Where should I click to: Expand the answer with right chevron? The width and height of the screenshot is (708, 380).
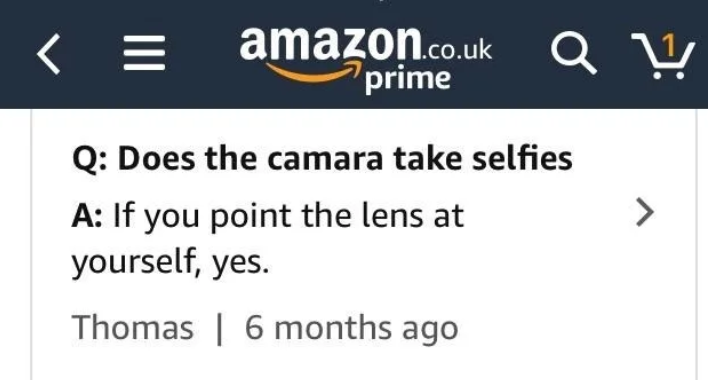pyautogui.click(x=644, y=212)
